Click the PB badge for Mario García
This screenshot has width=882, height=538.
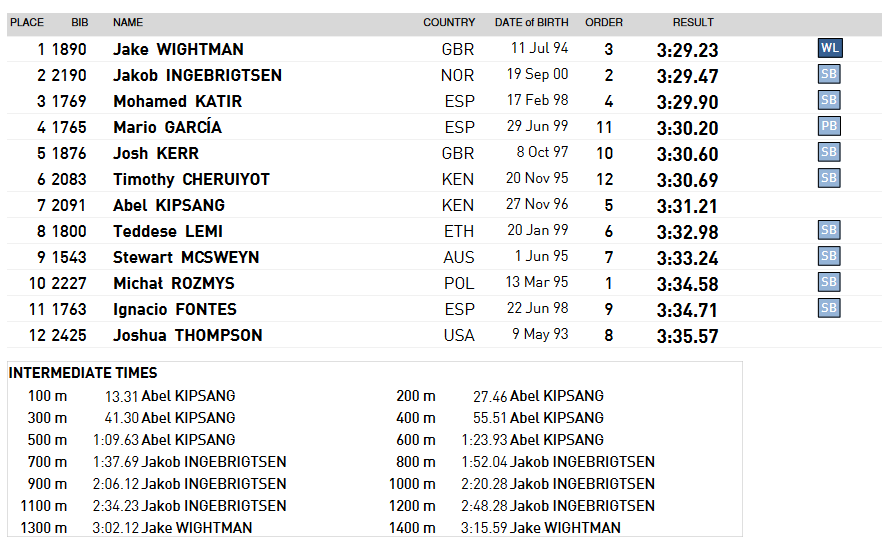829,126
